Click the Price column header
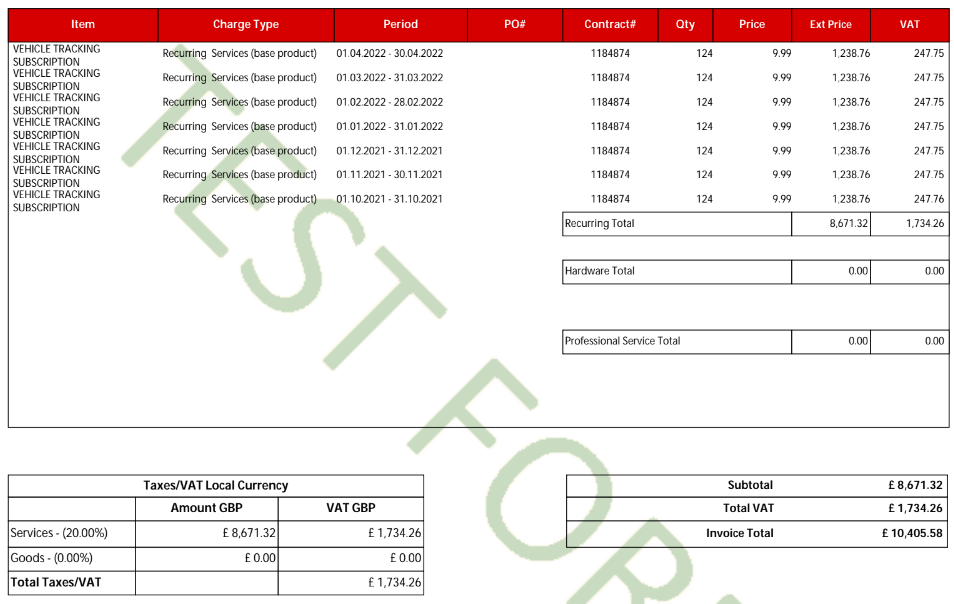The width and height of the screenshot is (954, 604). click(752, 25)
